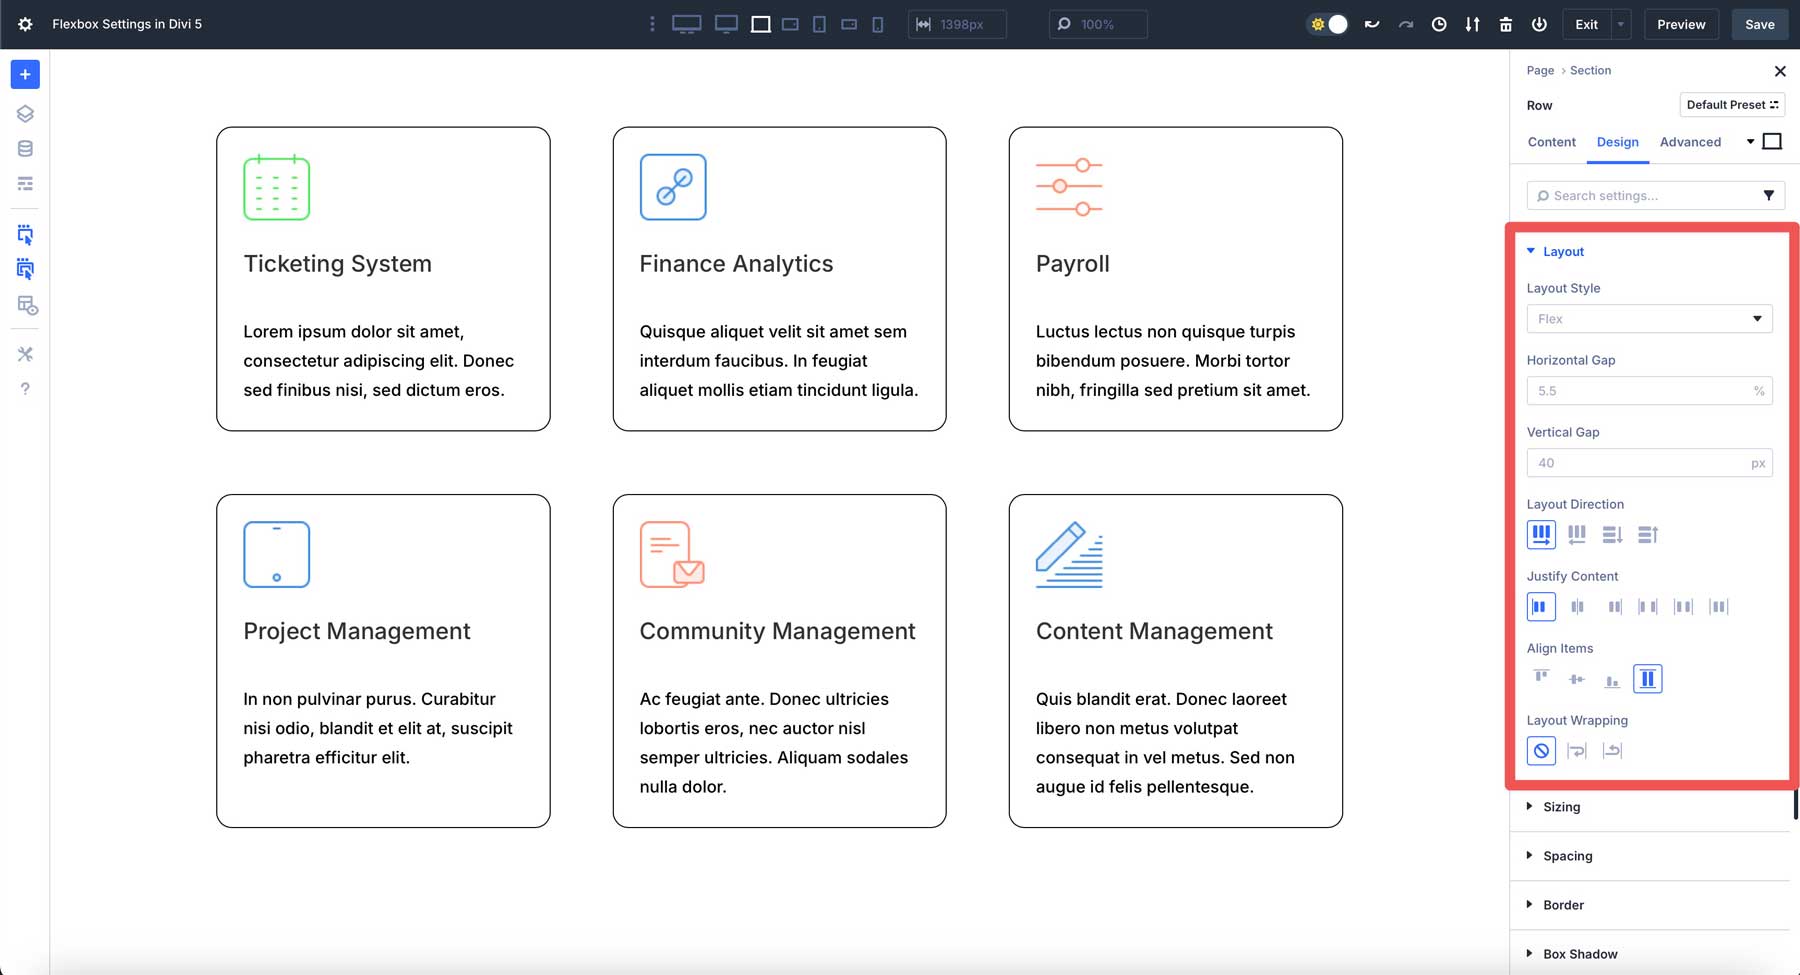Select the phone view icon in device bar
This screenshot has height=975, width=1800.
878,24
